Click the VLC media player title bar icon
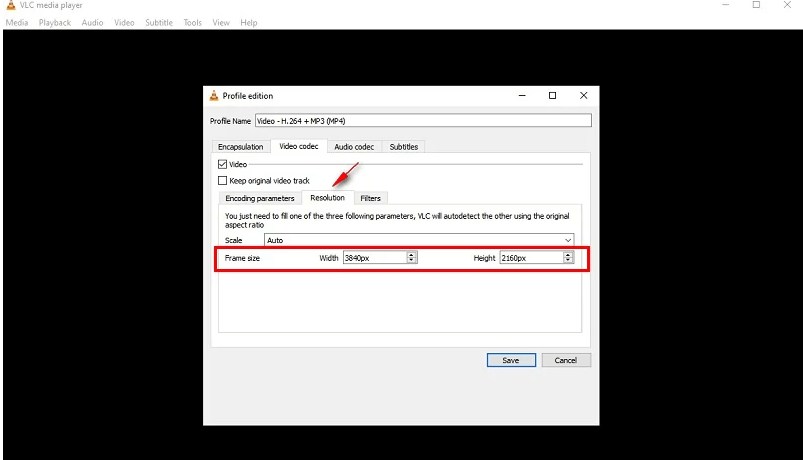 coord(11,5)
